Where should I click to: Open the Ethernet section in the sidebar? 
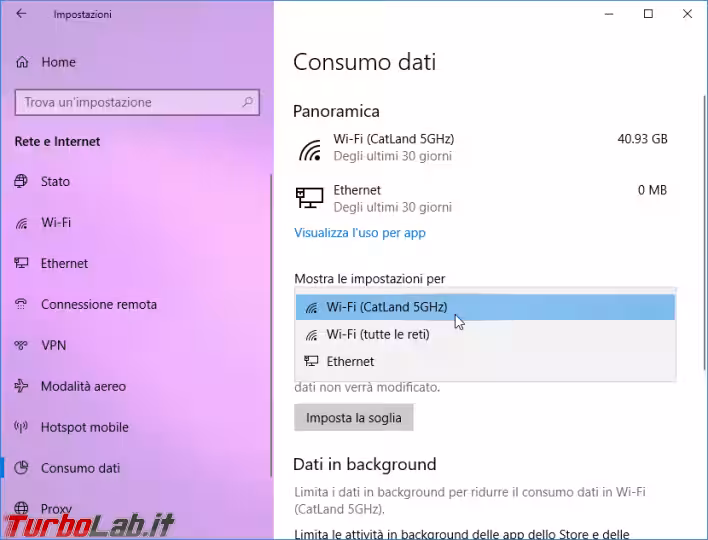64,263
